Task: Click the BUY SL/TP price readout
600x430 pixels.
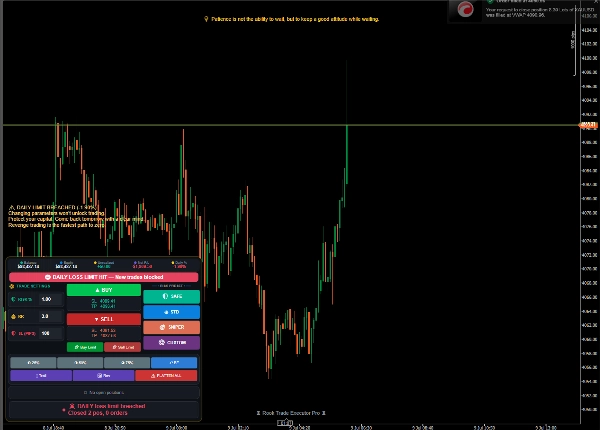Action: tap(104, 304)
